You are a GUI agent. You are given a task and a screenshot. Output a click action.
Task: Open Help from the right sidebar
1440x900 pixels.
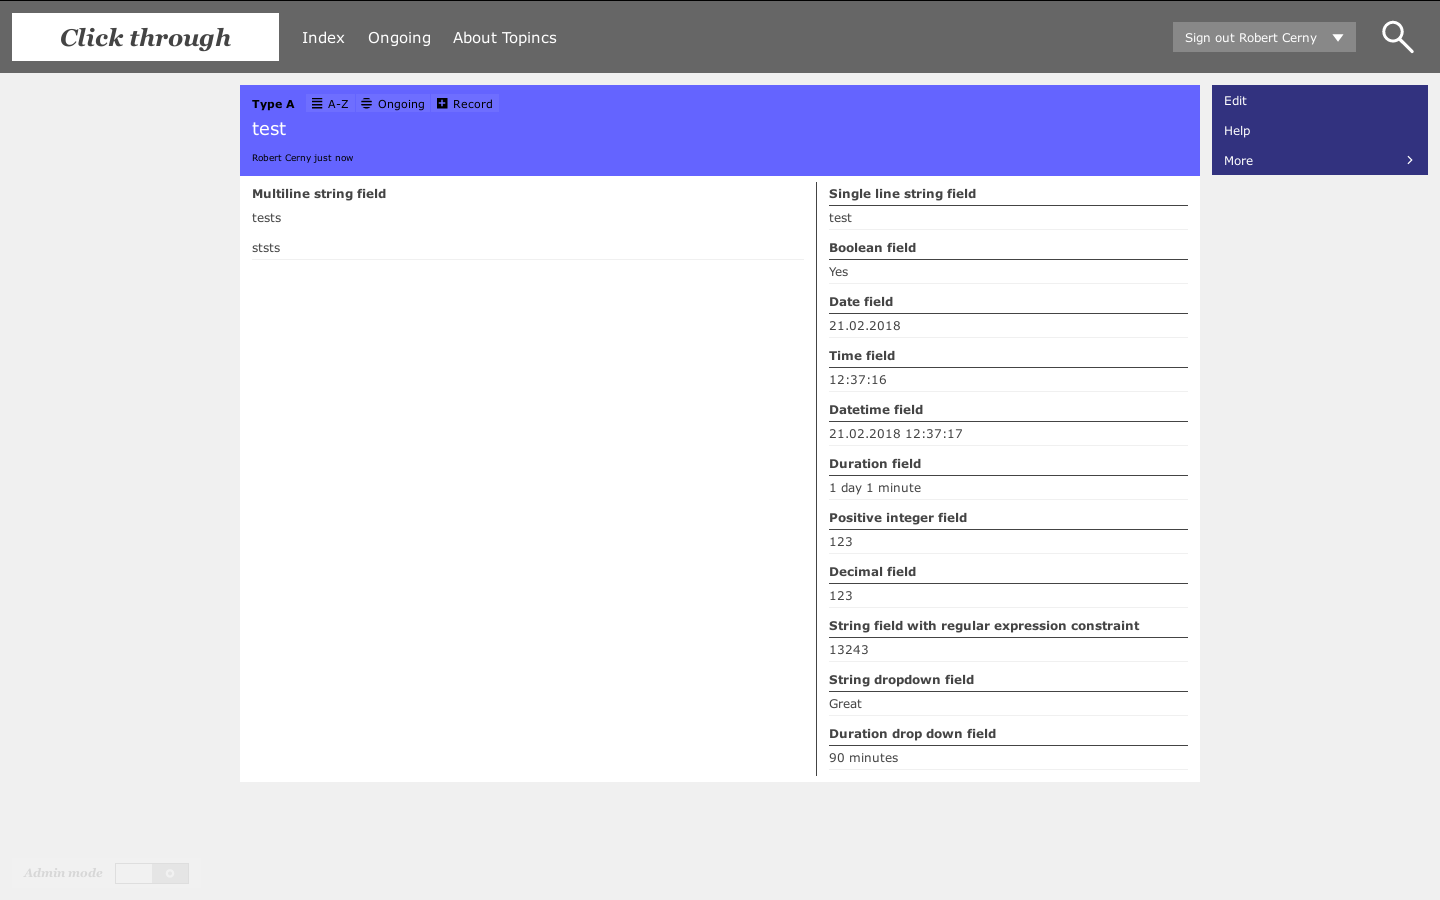(1237, 131)
